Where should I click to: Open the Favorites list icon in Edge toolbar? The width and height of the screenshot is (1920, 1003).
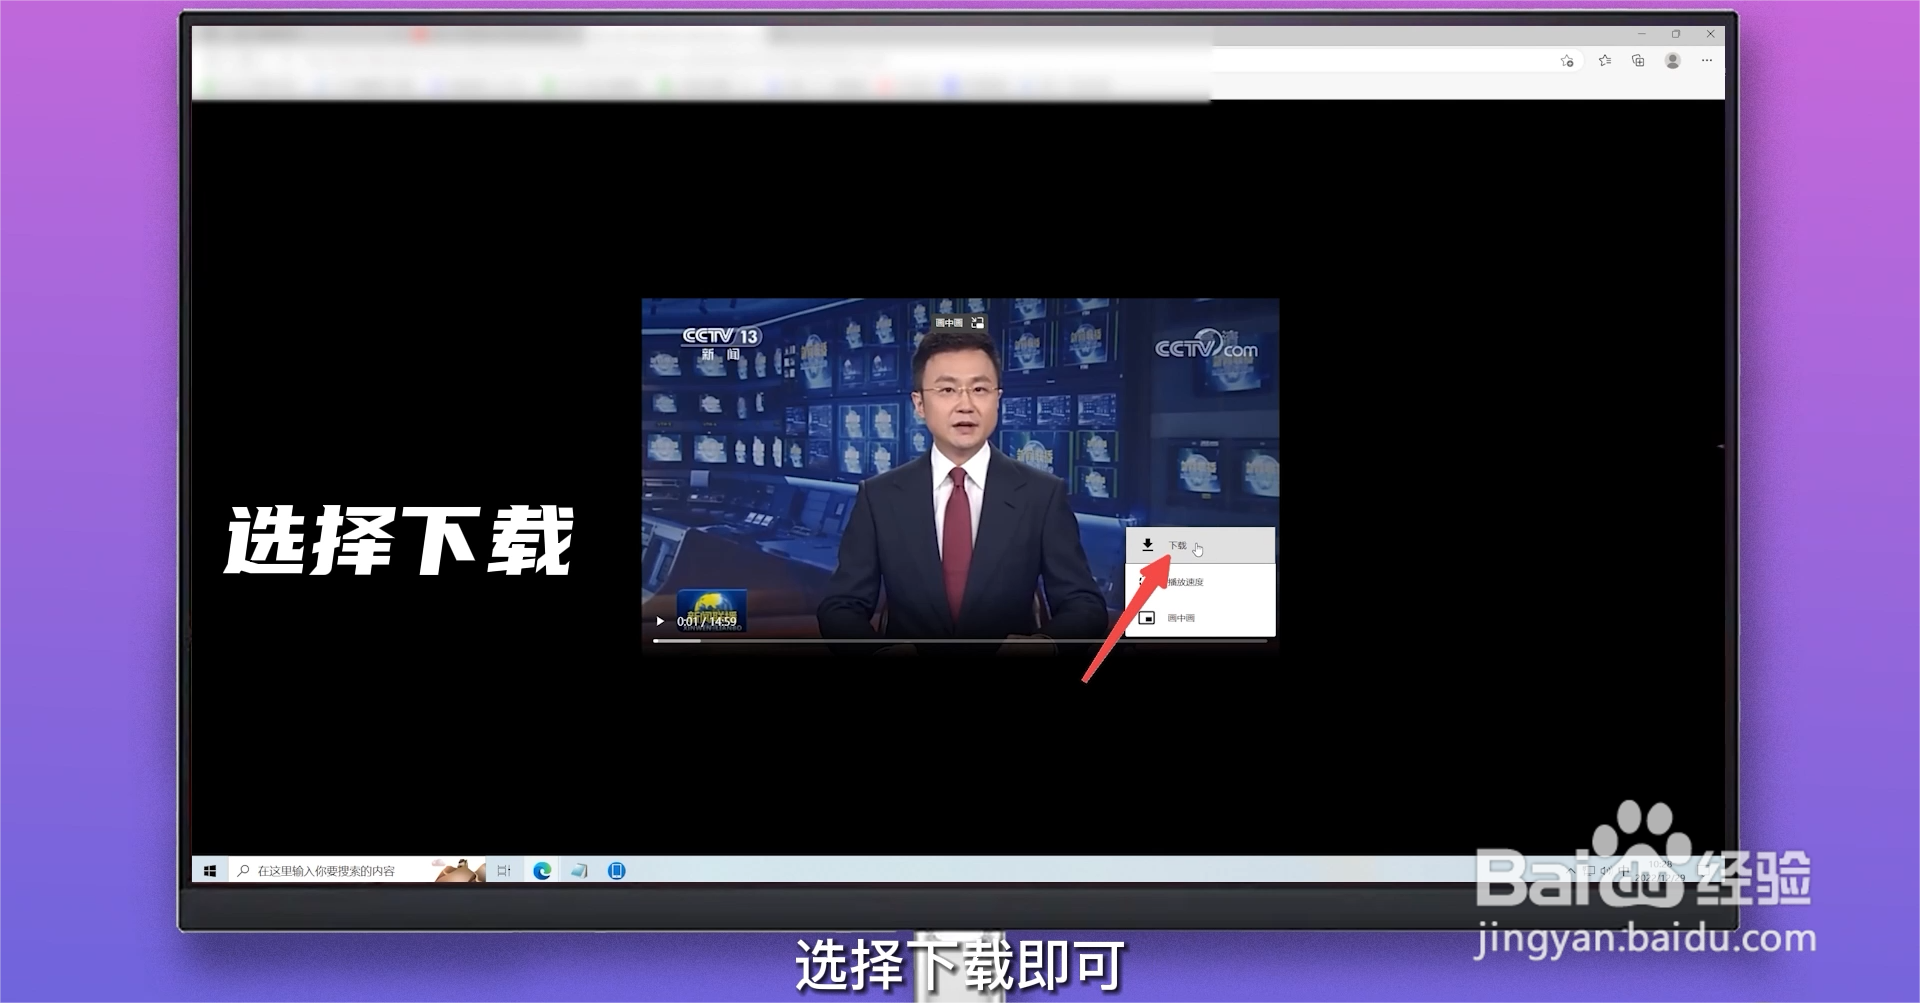point(1605,61)
